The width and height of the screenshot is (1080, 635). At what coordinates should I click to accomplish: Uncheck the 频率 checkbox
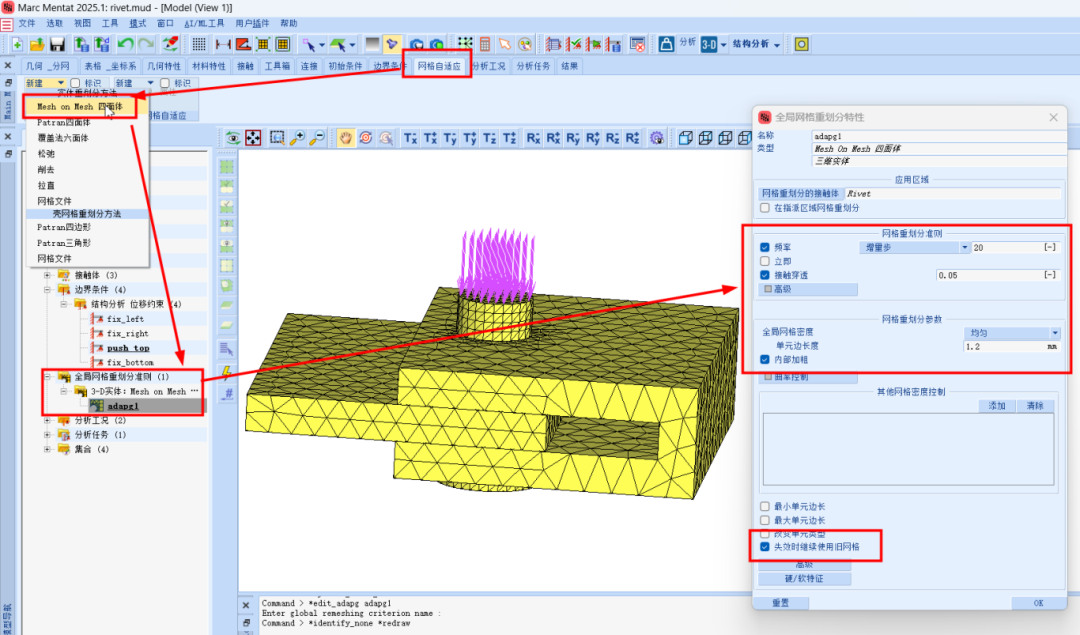click(x=765, y=247)
